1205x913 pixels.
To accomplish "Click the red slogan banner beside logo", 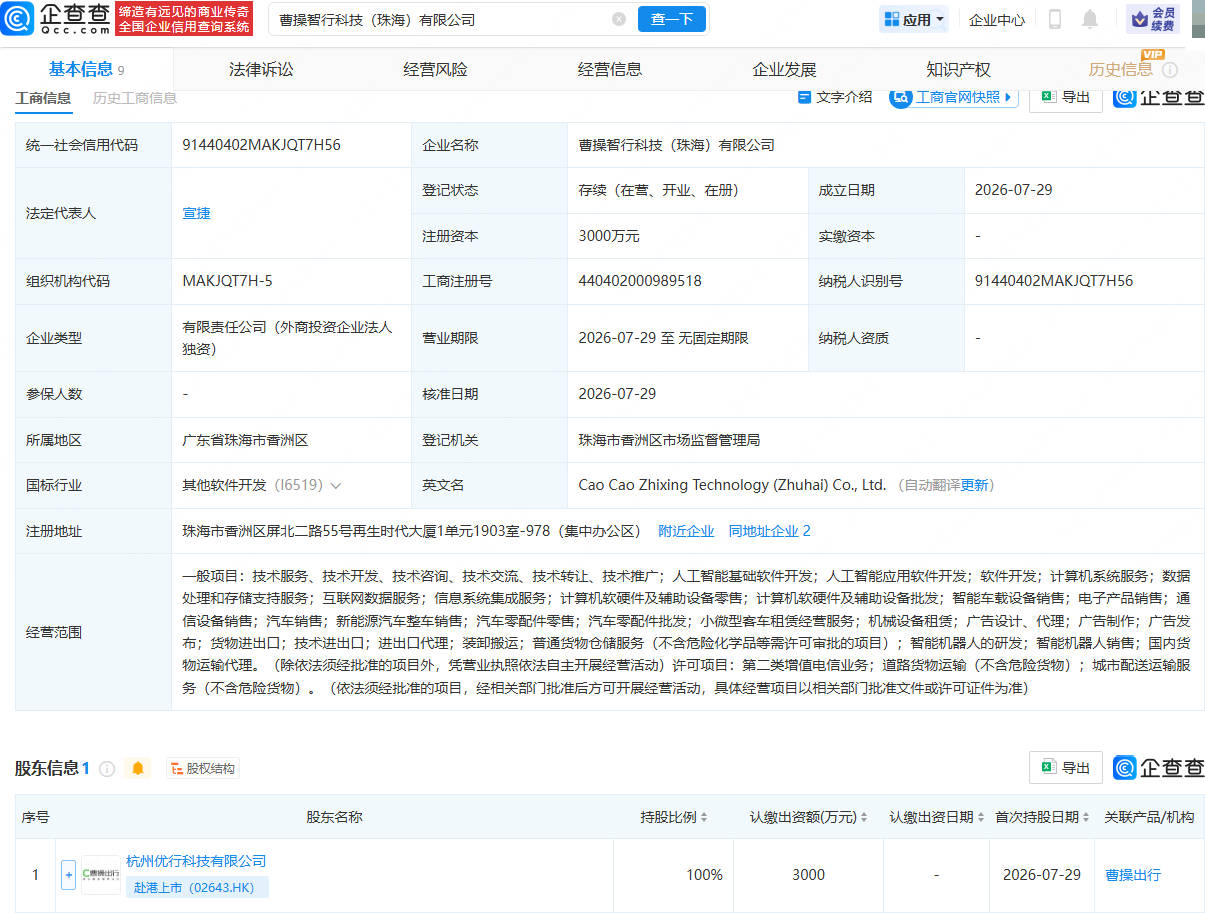I will [x=185, y=19].
